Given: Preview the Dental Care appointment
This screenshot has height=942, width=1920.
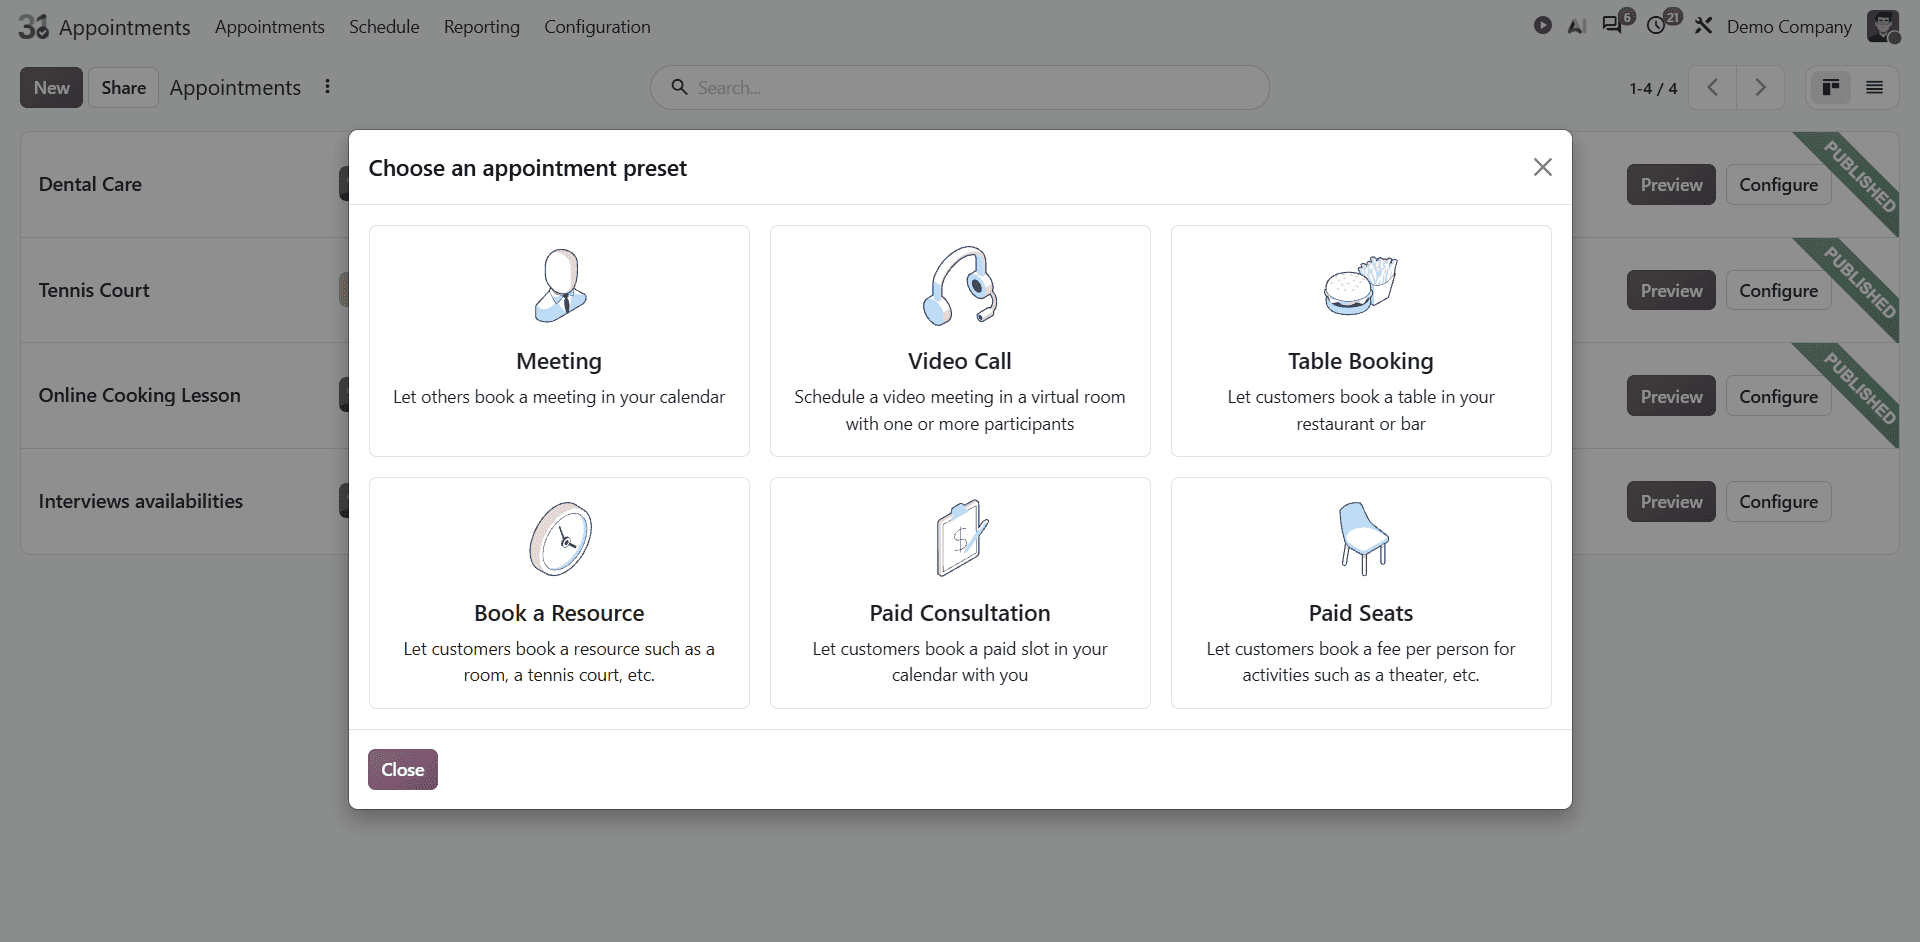Looking at the screenshot, I should coord(1671,185).
